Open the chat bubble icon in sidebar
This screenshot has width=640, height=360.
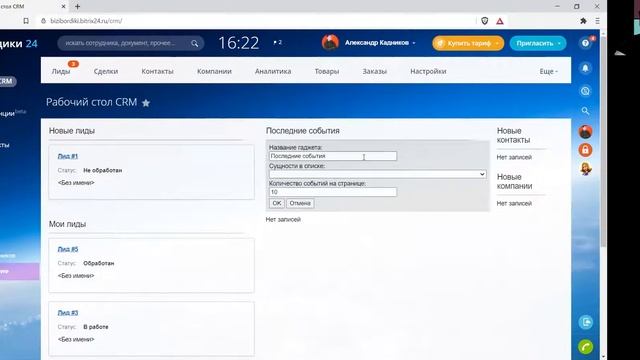pyautogui.click(x=585, y=91)
